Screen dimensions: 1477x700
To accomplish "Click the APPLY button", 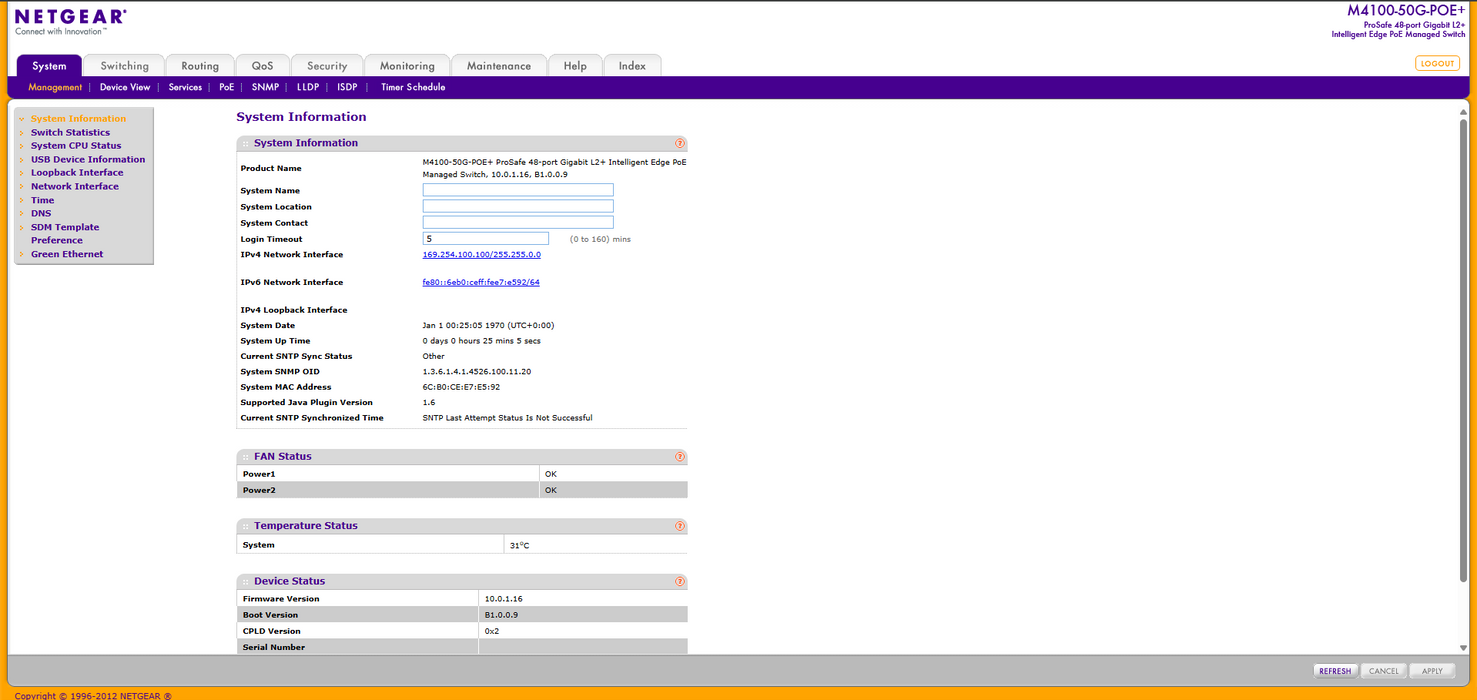I will pos(1432,671).
